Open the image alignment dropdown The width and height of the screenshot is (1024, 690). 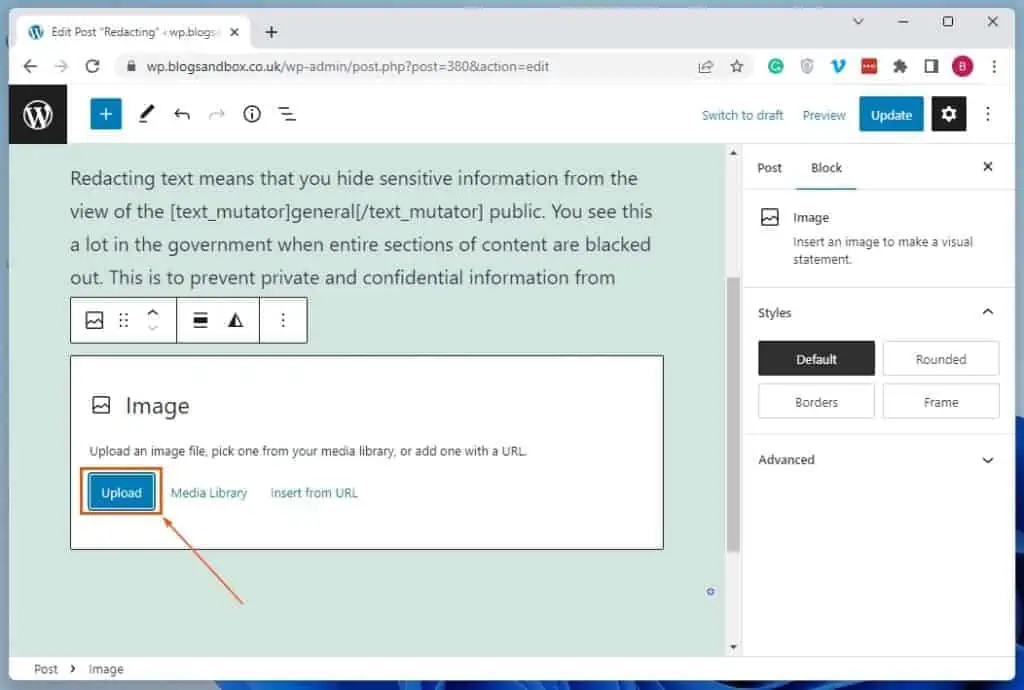click(x=199, y=320)
